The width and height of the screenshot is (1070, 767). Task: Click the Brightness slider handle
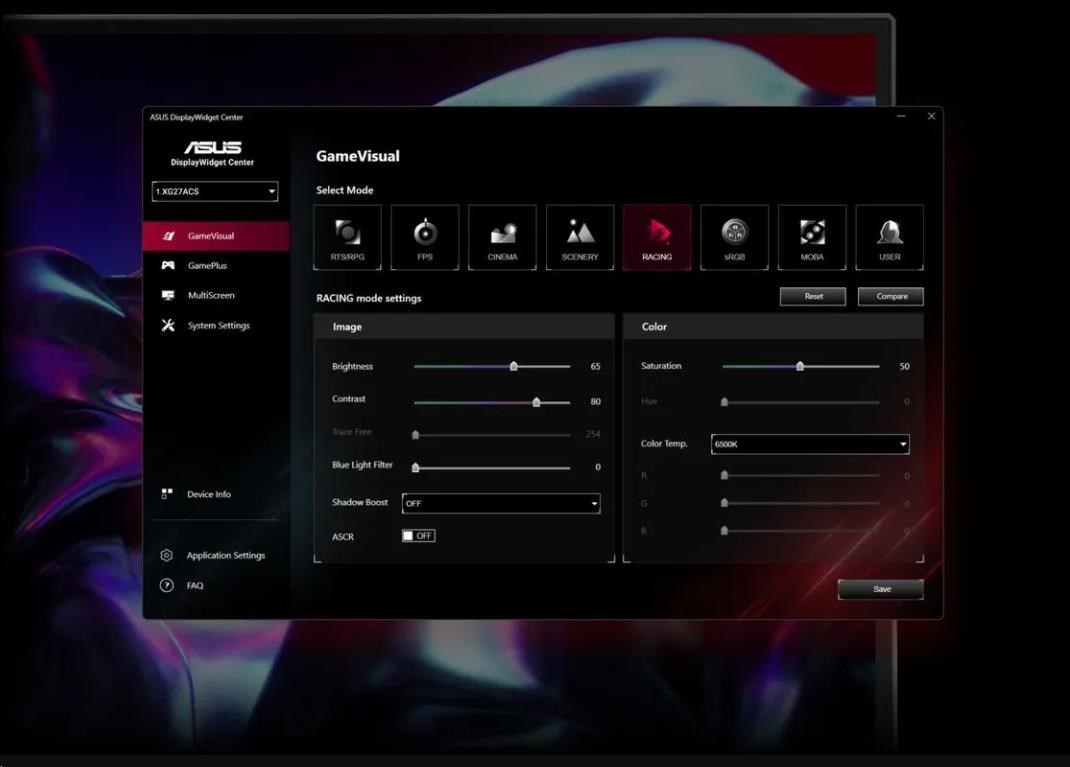pos(514,366)
